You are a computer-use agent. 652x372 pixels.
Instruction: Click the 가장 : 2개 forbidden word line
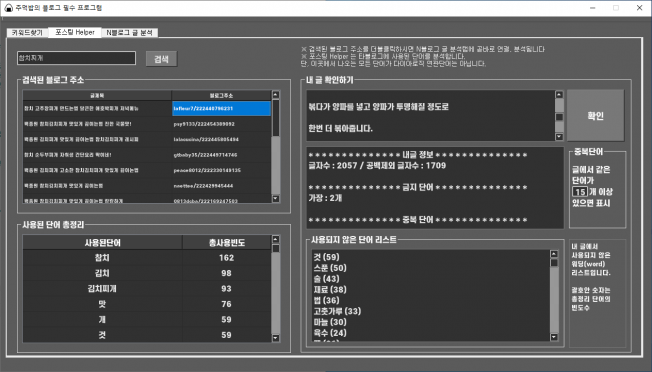(x=325, y=198)
